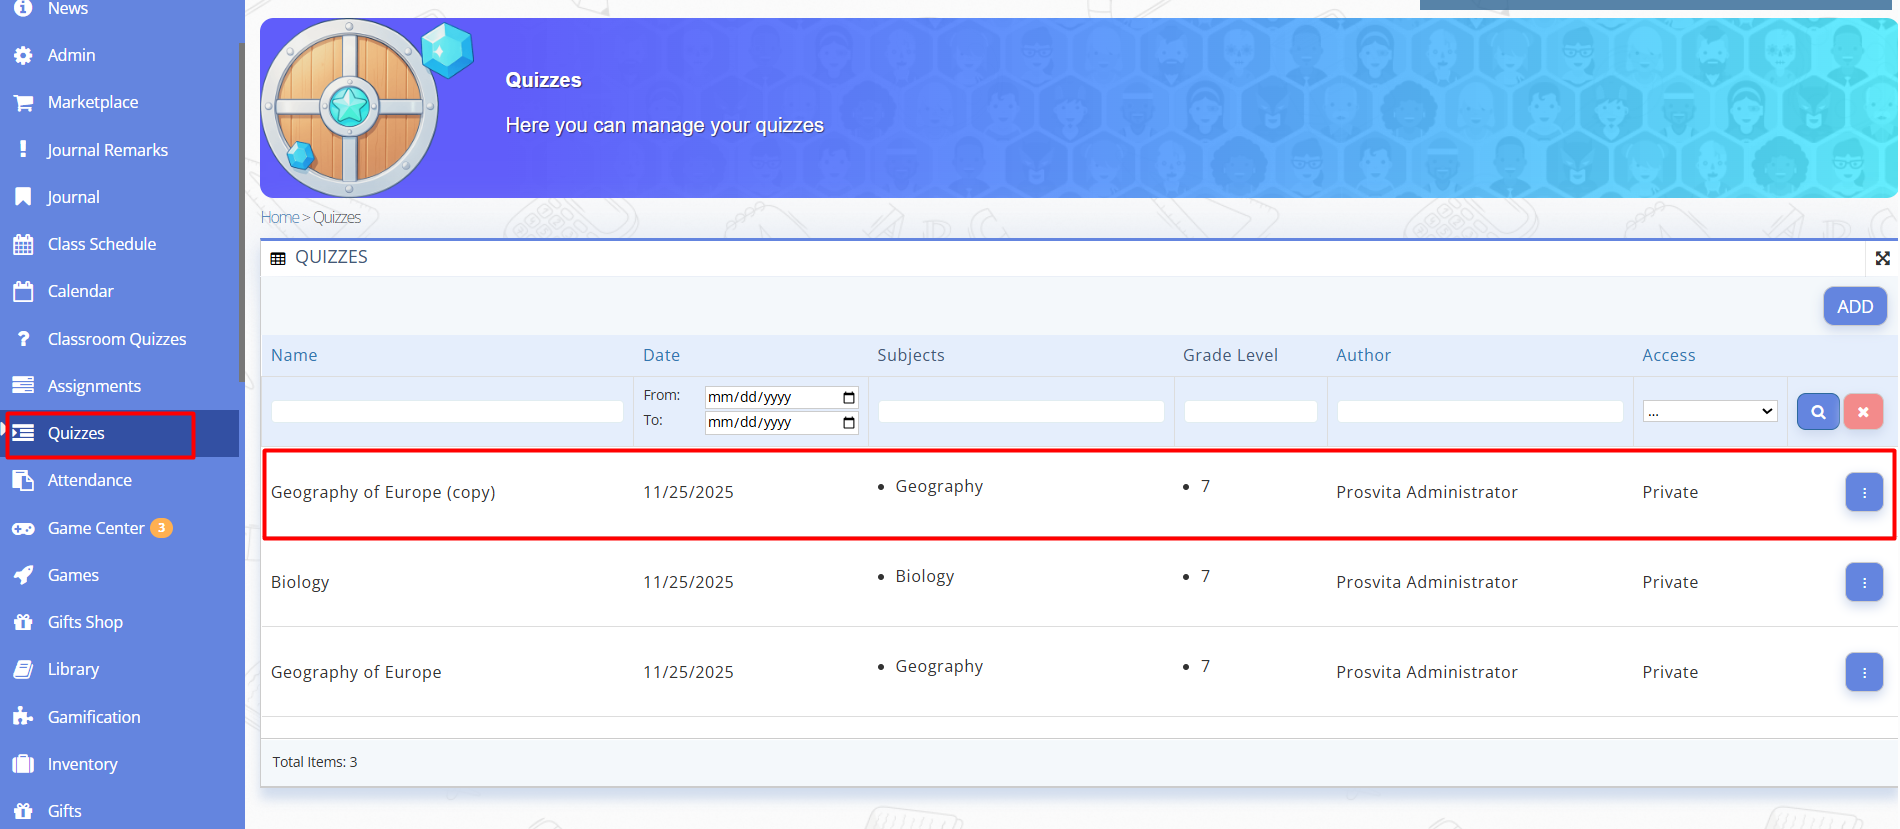Open calendar picker in the To date field
The image size is (1900, 829).
pyautogui.click(x=849, y=423)
